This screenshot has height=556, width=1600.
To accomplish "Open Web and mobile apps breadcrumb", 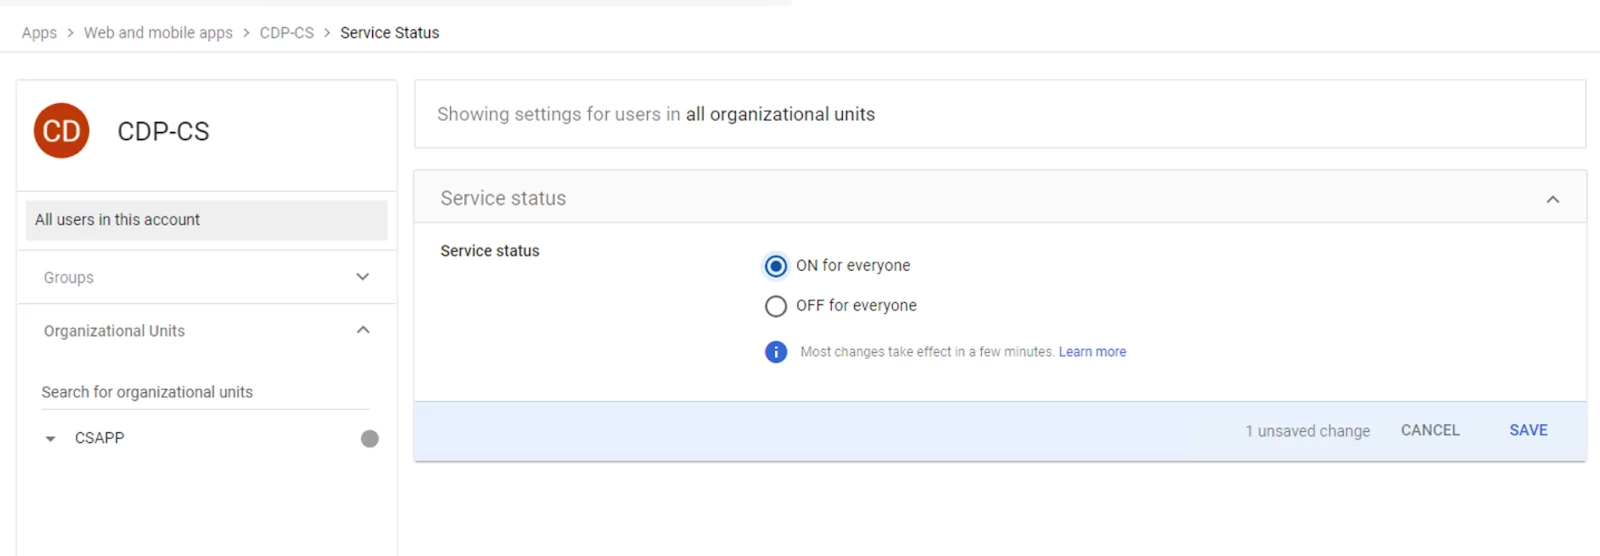I will tap(158, 33).
